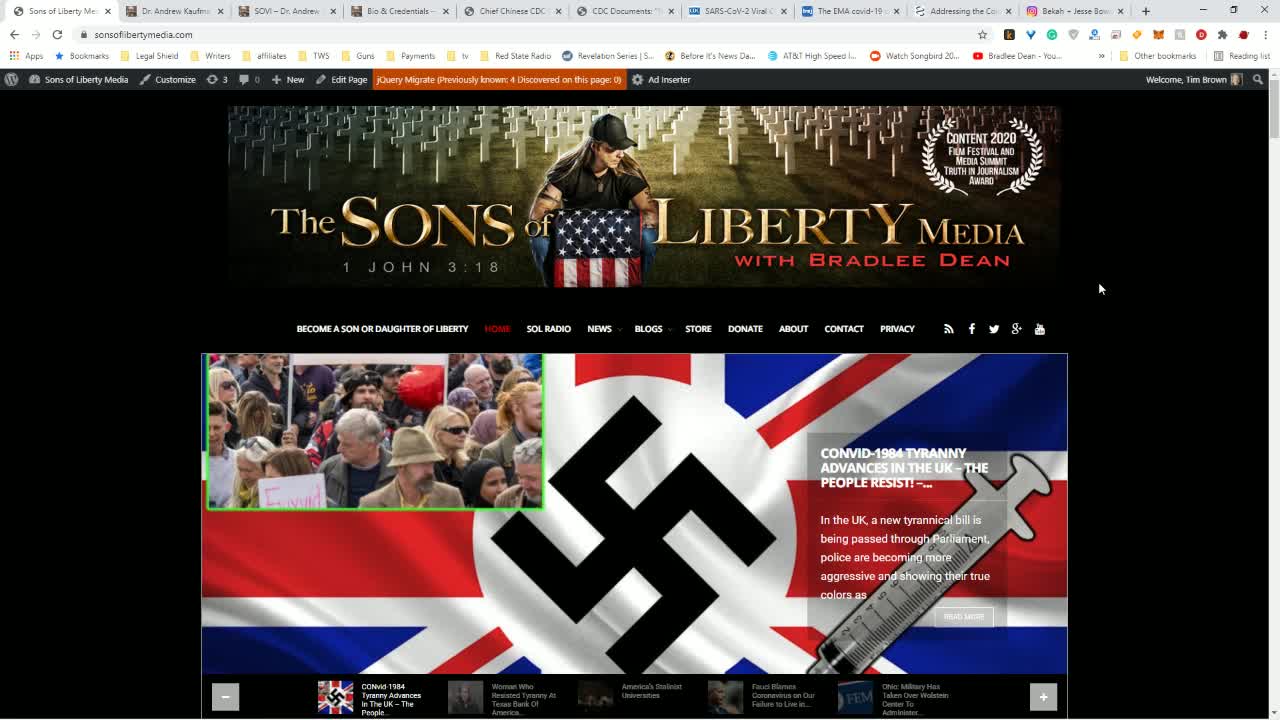Add a new item via New in admin bar

point(288,79)
